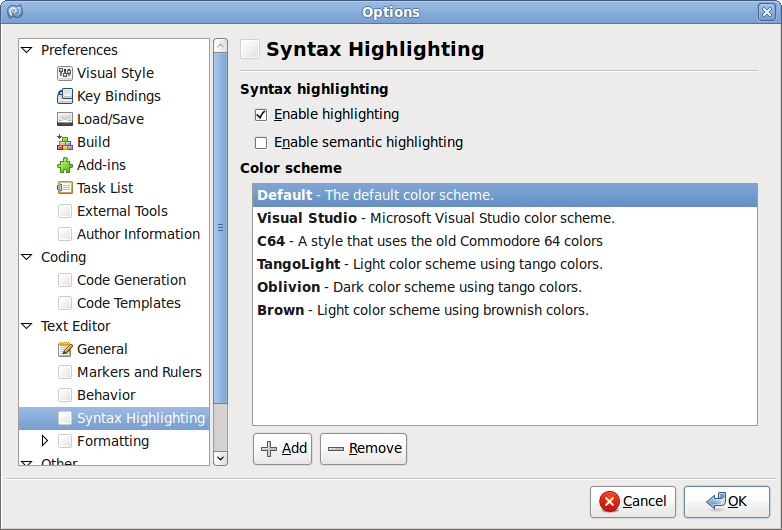Click the blank icon beside Code Templates
Viewport: 782px width, 530px height.
click(65, 303)
